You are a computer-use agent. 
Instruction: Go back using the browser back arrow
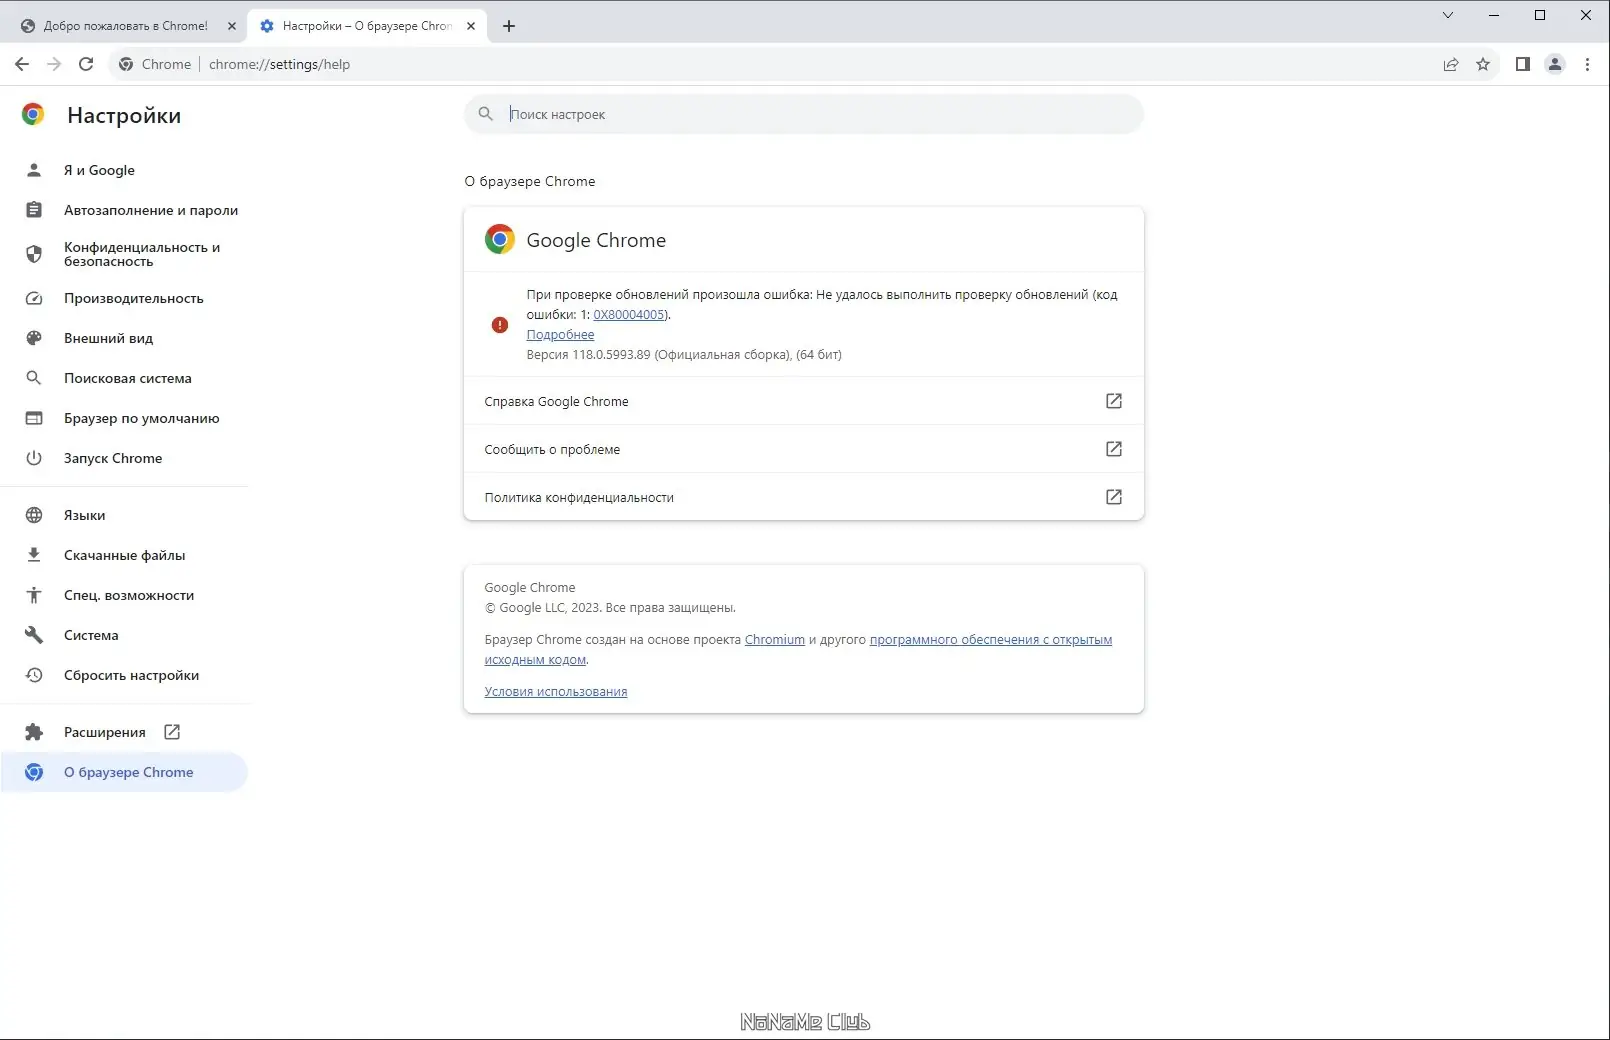pos(22,64)
